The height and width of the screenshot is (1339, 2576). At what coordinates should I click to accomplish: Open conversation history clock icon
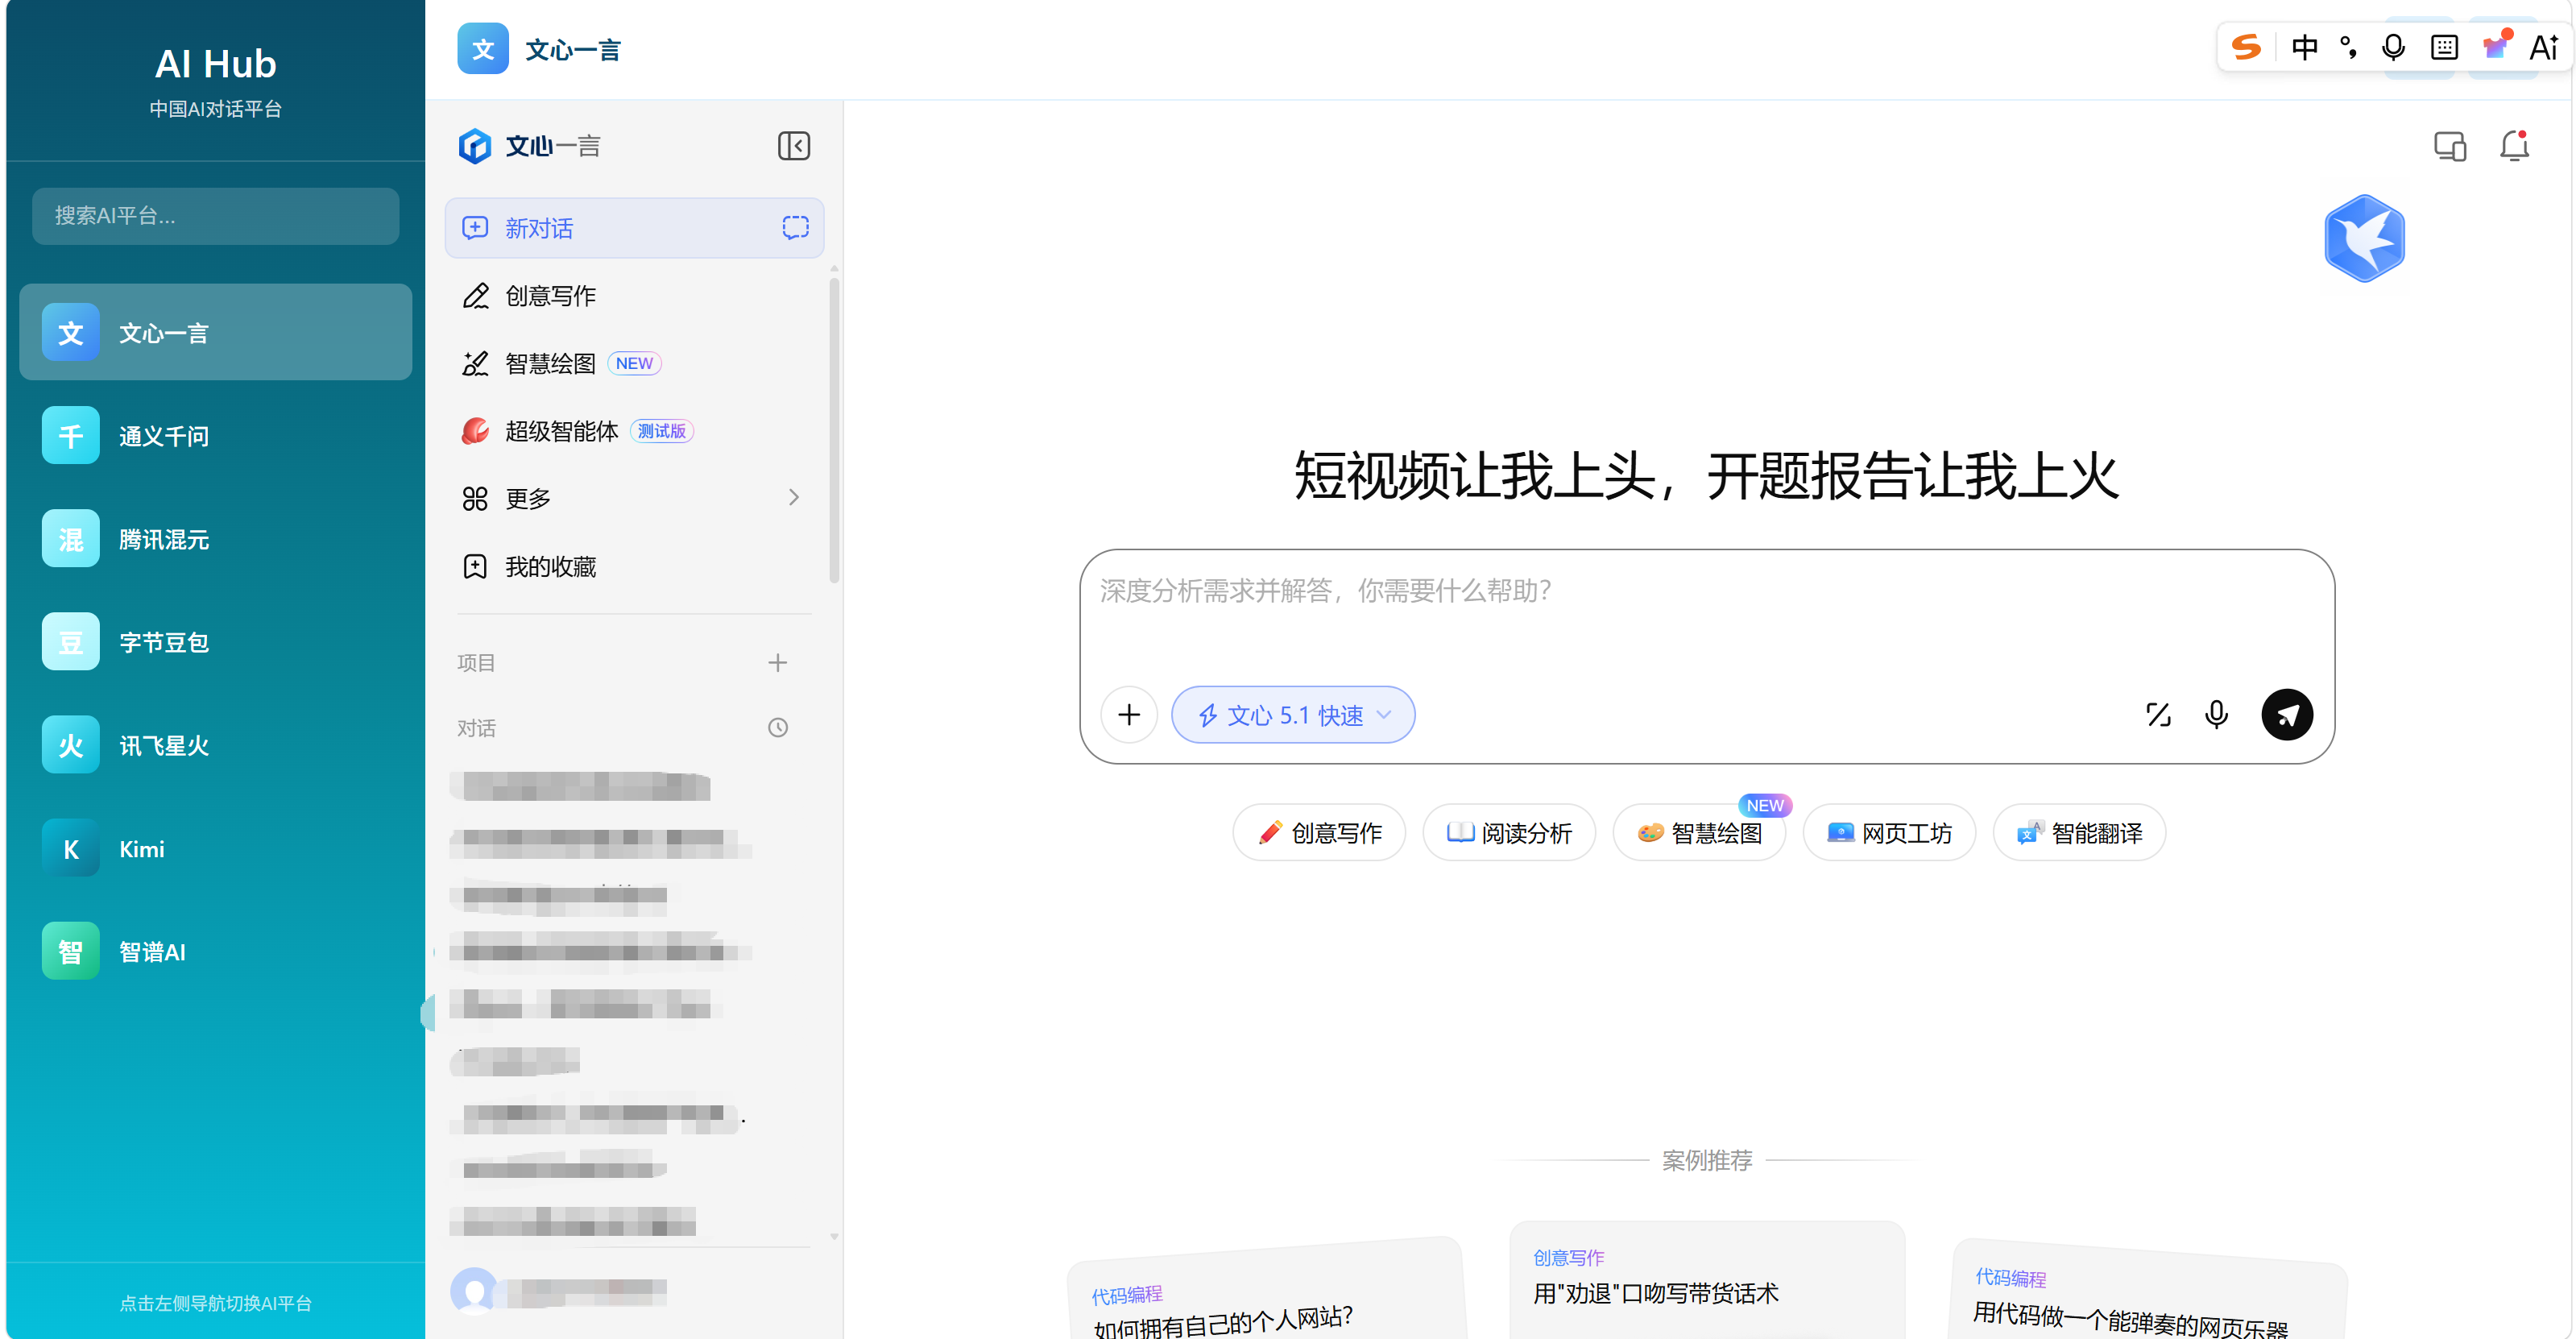[x=777, y=728]
